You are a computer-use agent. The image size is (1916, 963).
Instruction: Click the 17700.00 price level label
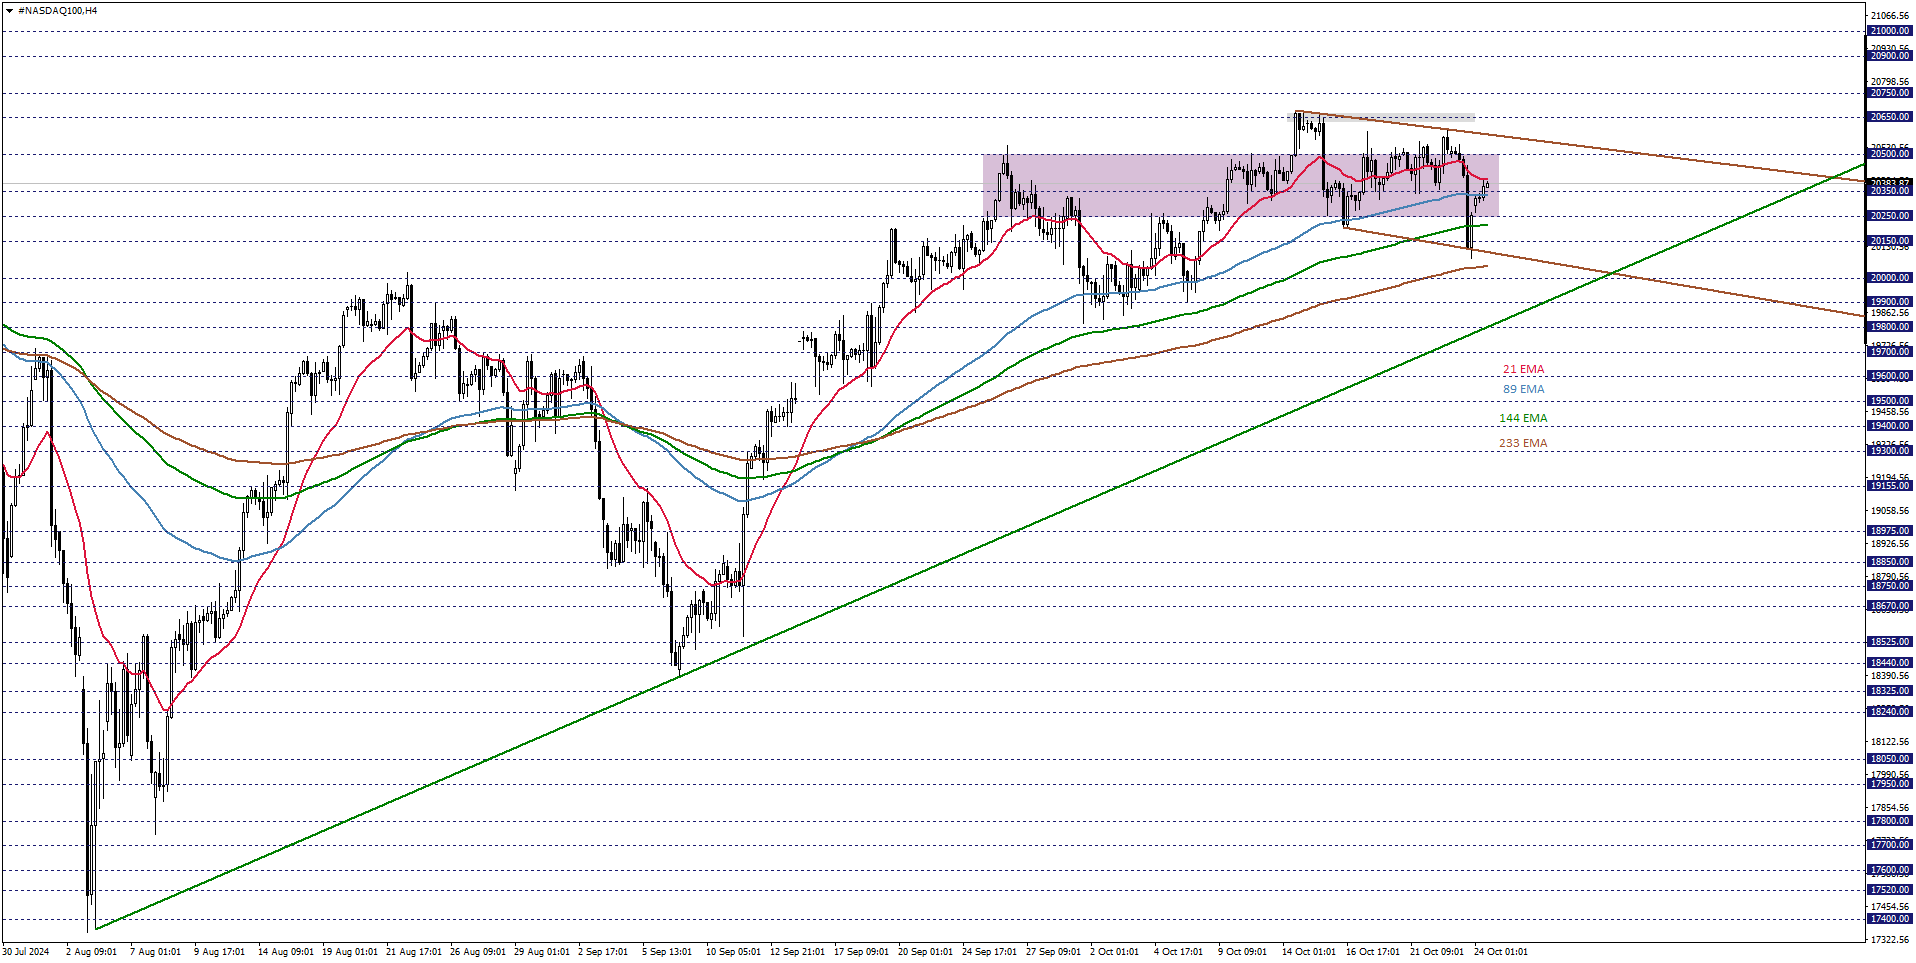(1889, 845)
